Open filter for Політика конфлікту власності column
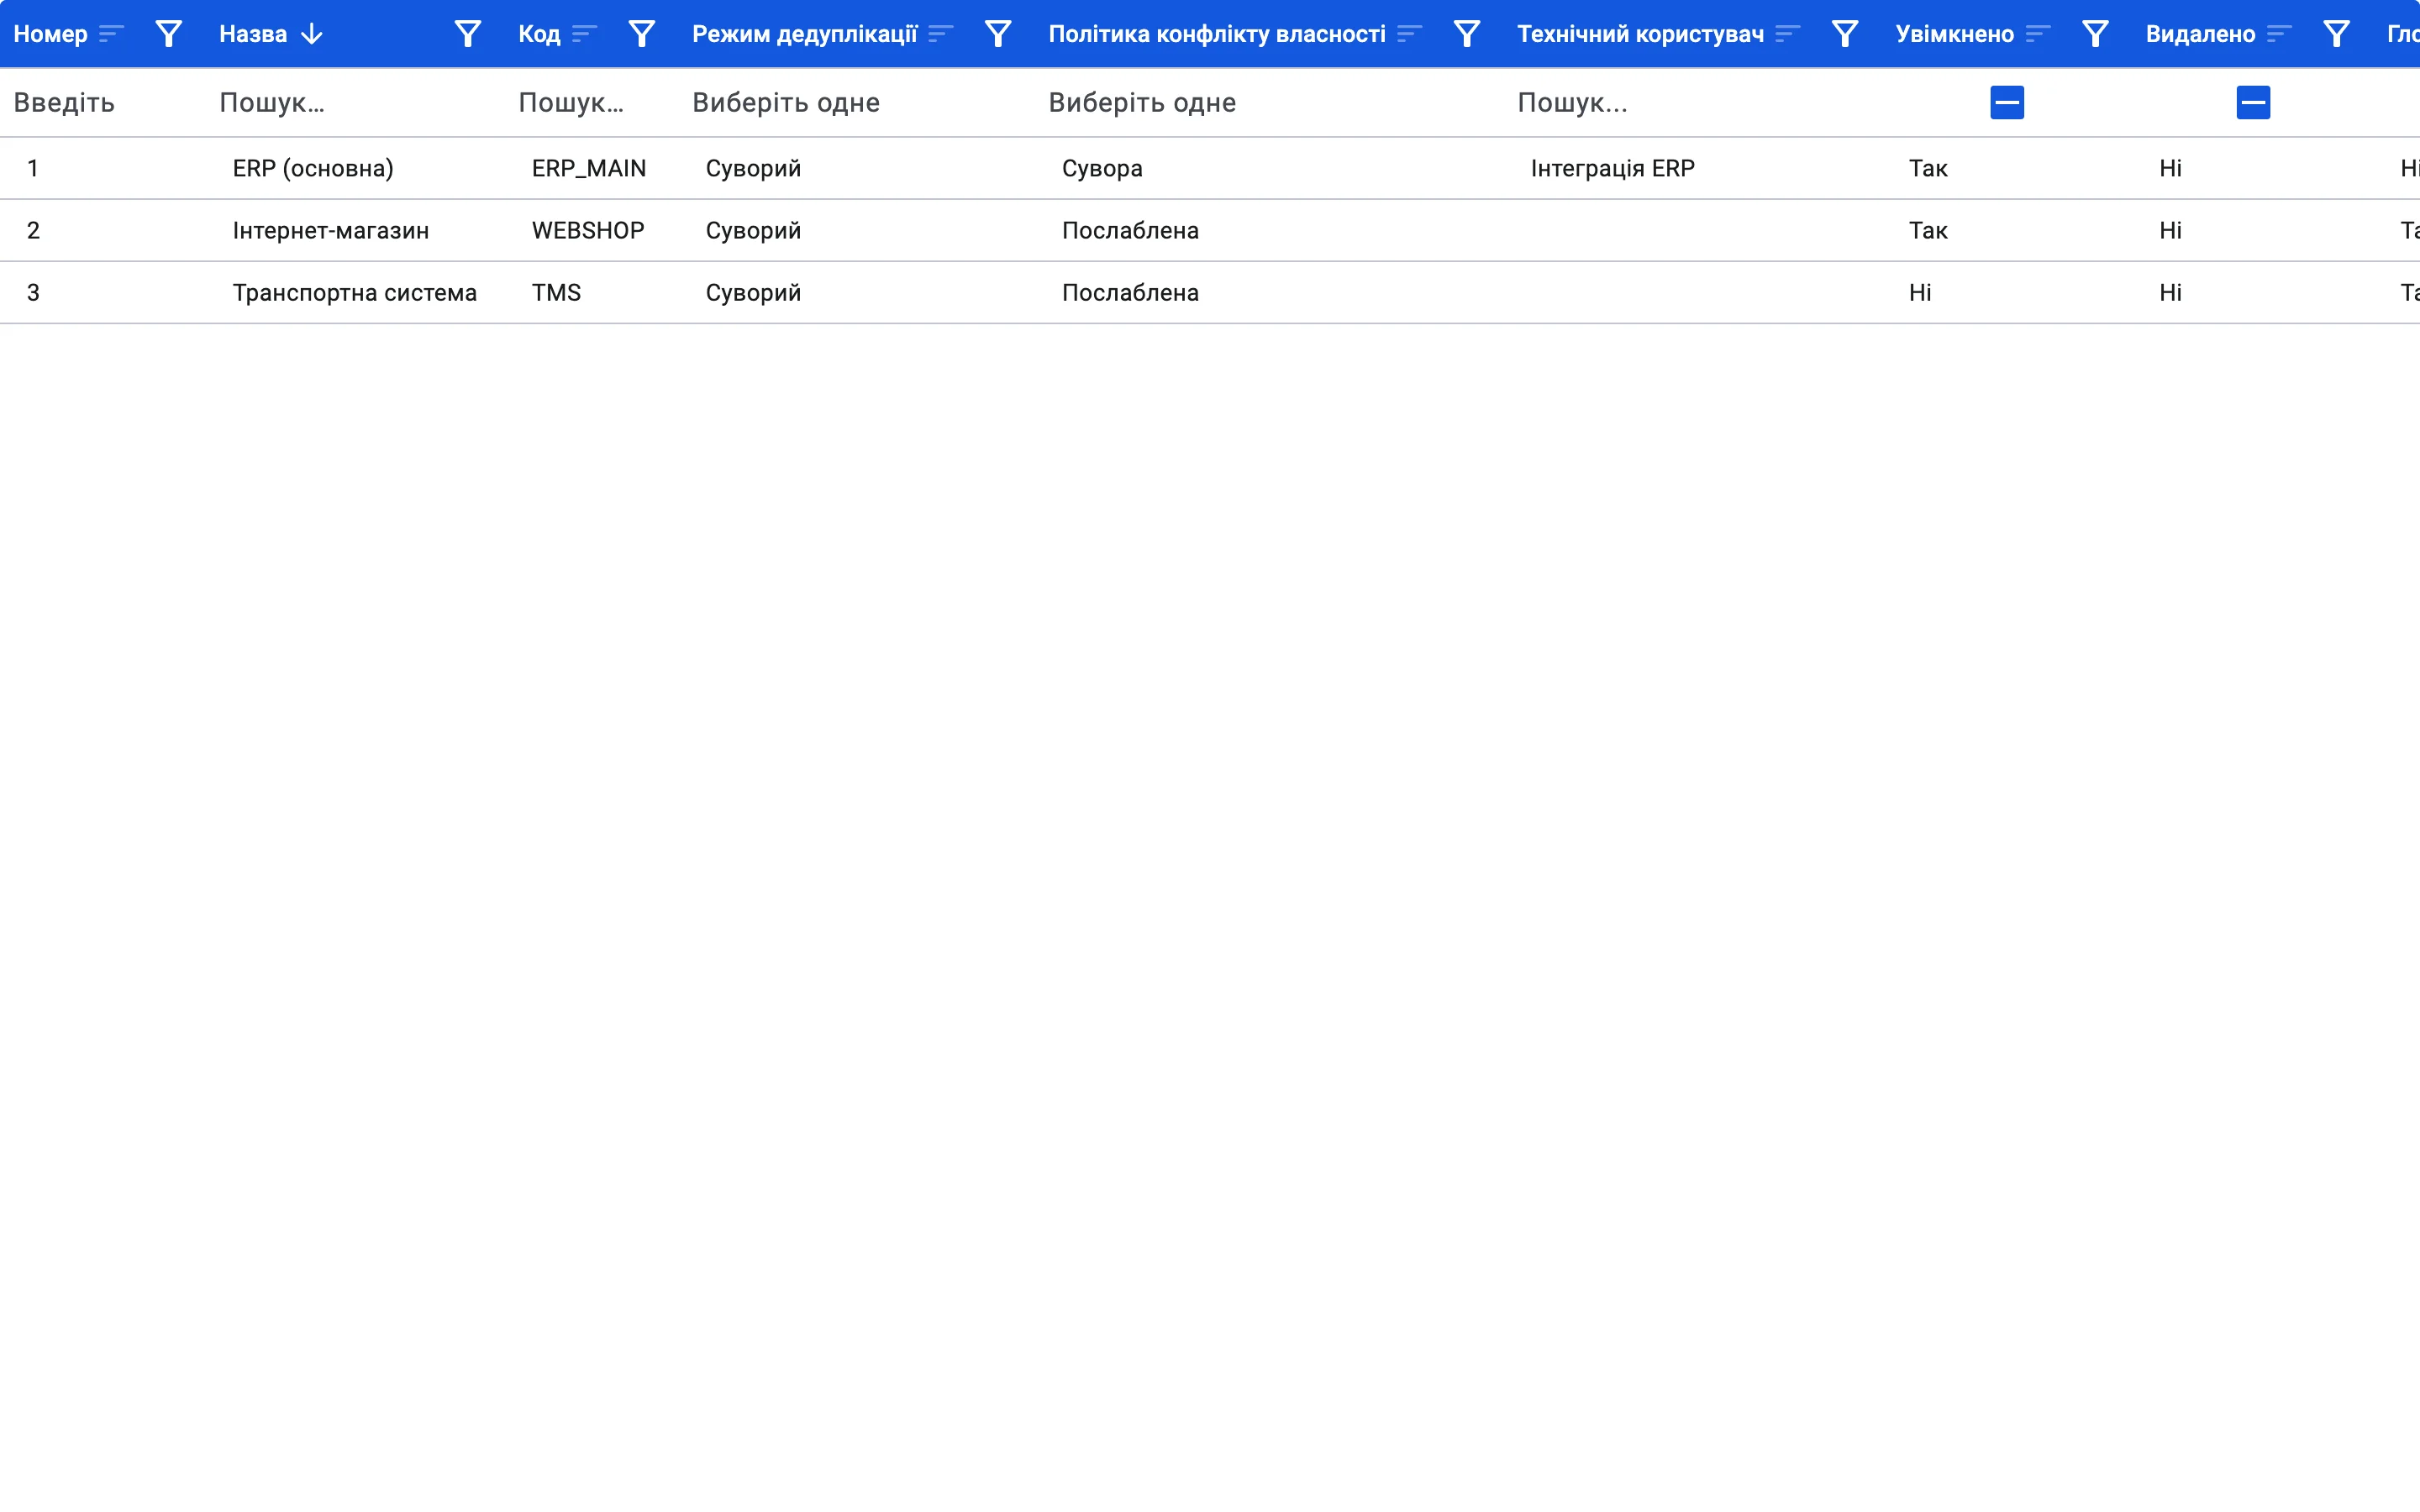Image resolution: width=2420 pixels, height=1512 pixels. (1467, 34)
